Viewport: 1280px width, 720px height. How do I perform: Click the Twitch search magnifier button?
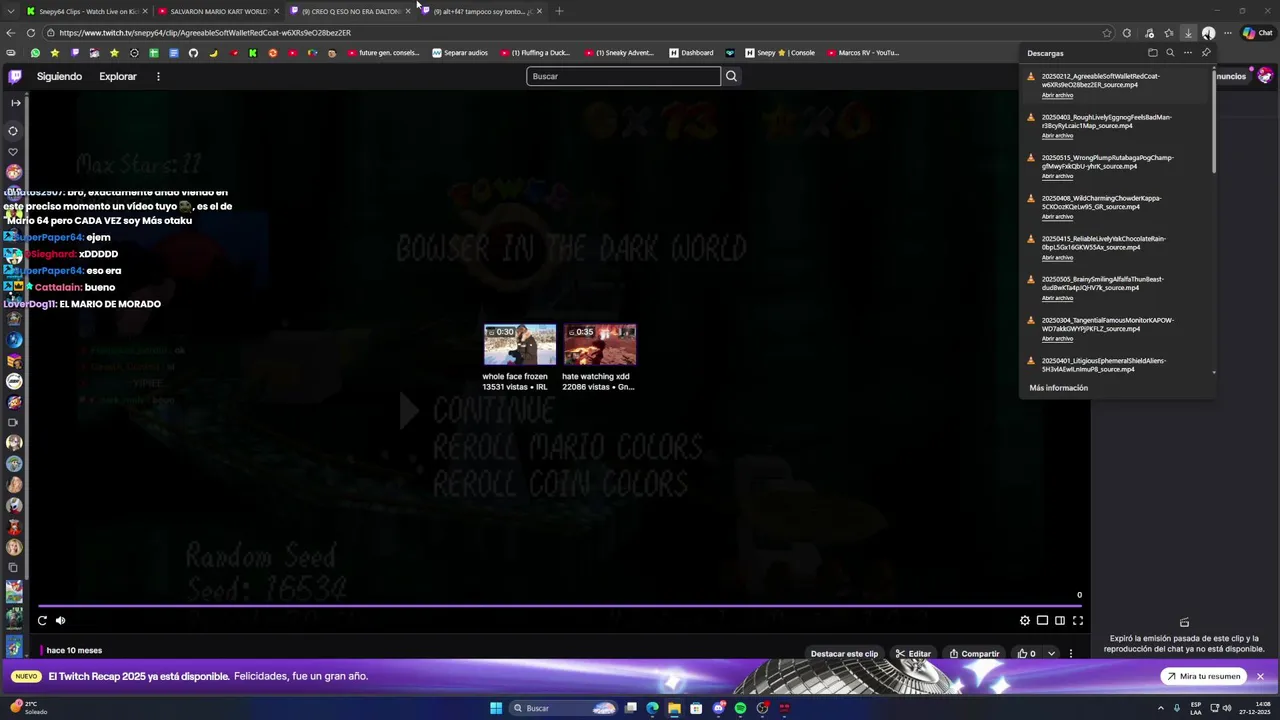tap(731, 76)
